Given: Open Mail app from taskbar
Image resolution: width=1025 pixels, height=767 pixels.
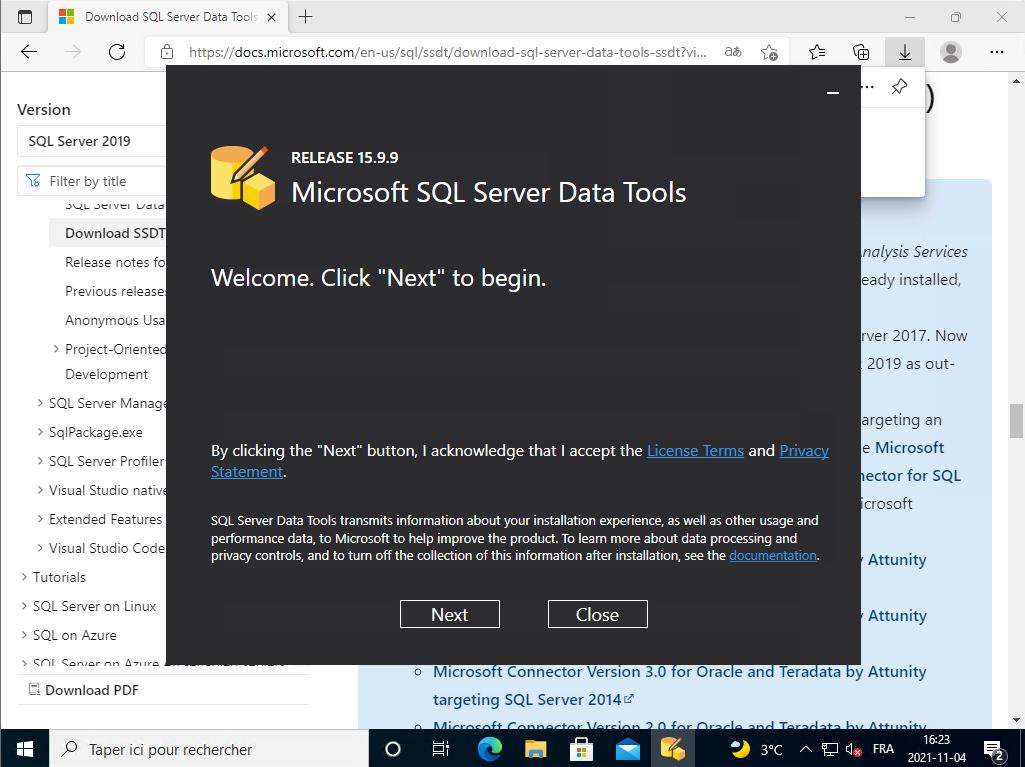Looking at the screenshot, I should pos(628,749).
